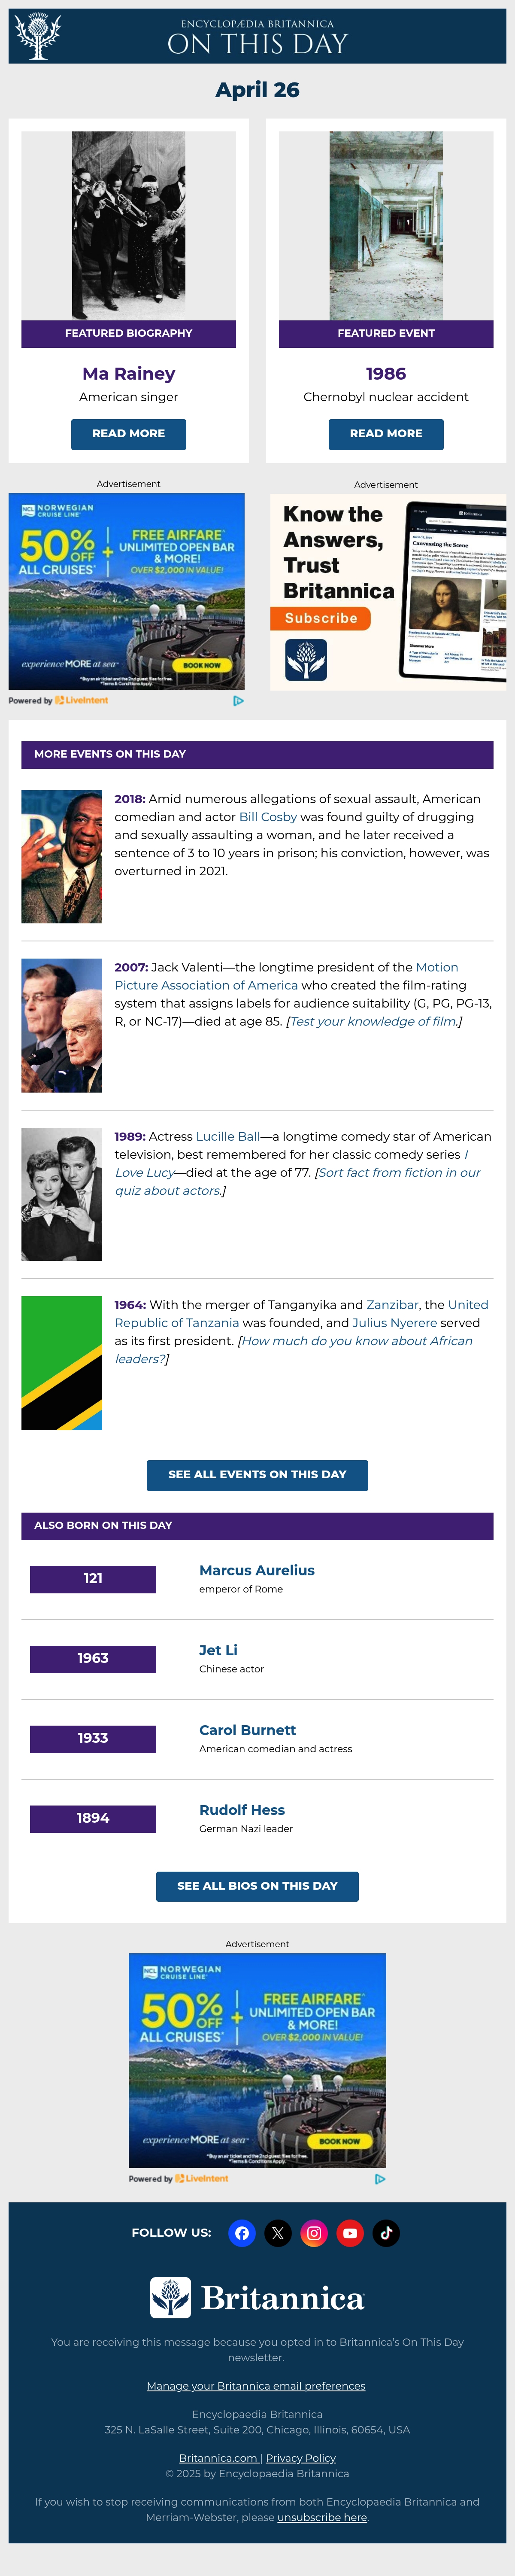This screenshot has width=515, height=2576.
Task: Click Manage your Britannica email preferences
Action: [x=256, y=2386]
